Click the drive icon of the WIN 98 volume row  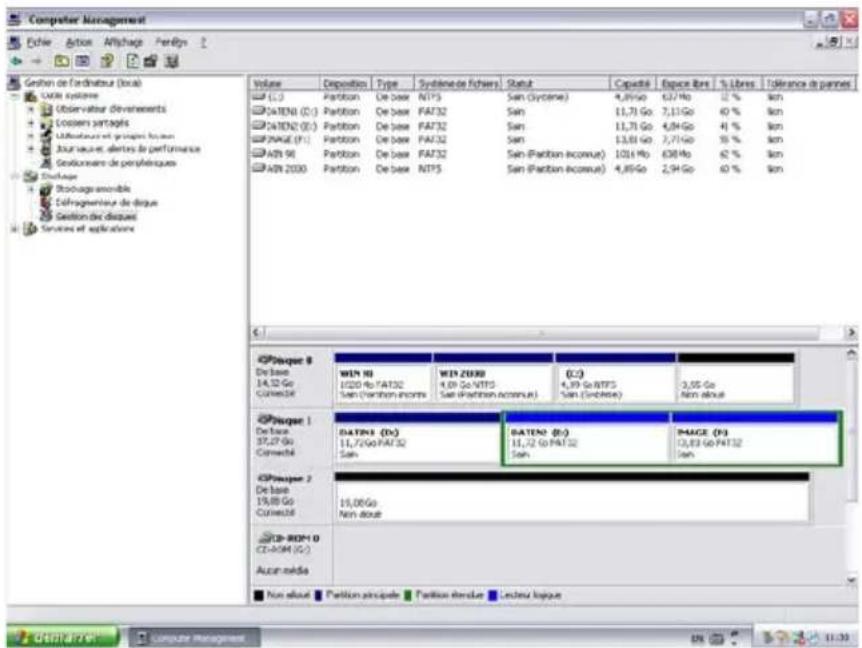(258, 154)
